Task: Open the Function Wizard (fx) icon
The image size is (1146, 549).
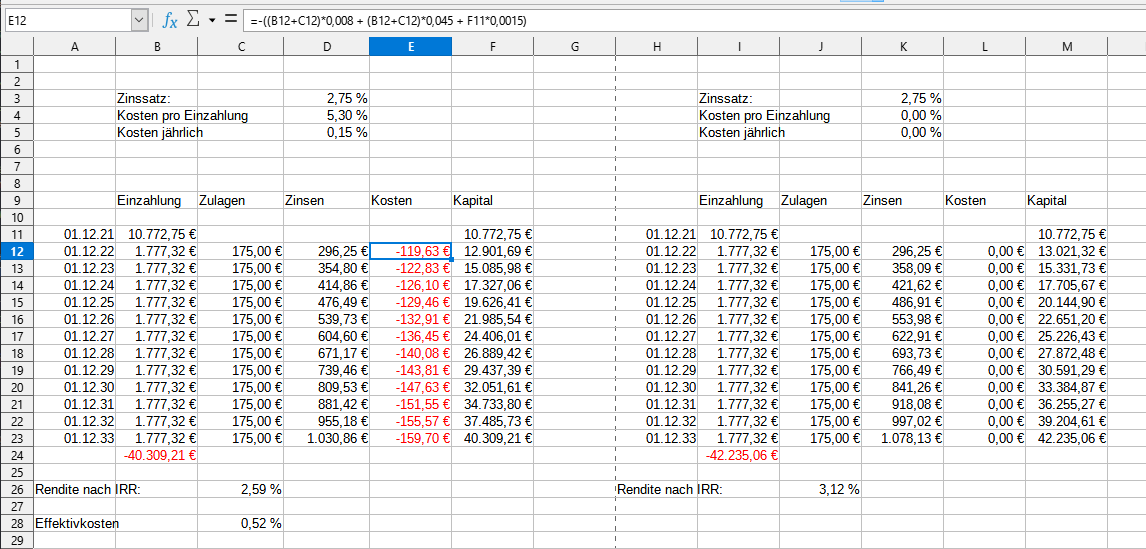Action: tap(171, 20)
